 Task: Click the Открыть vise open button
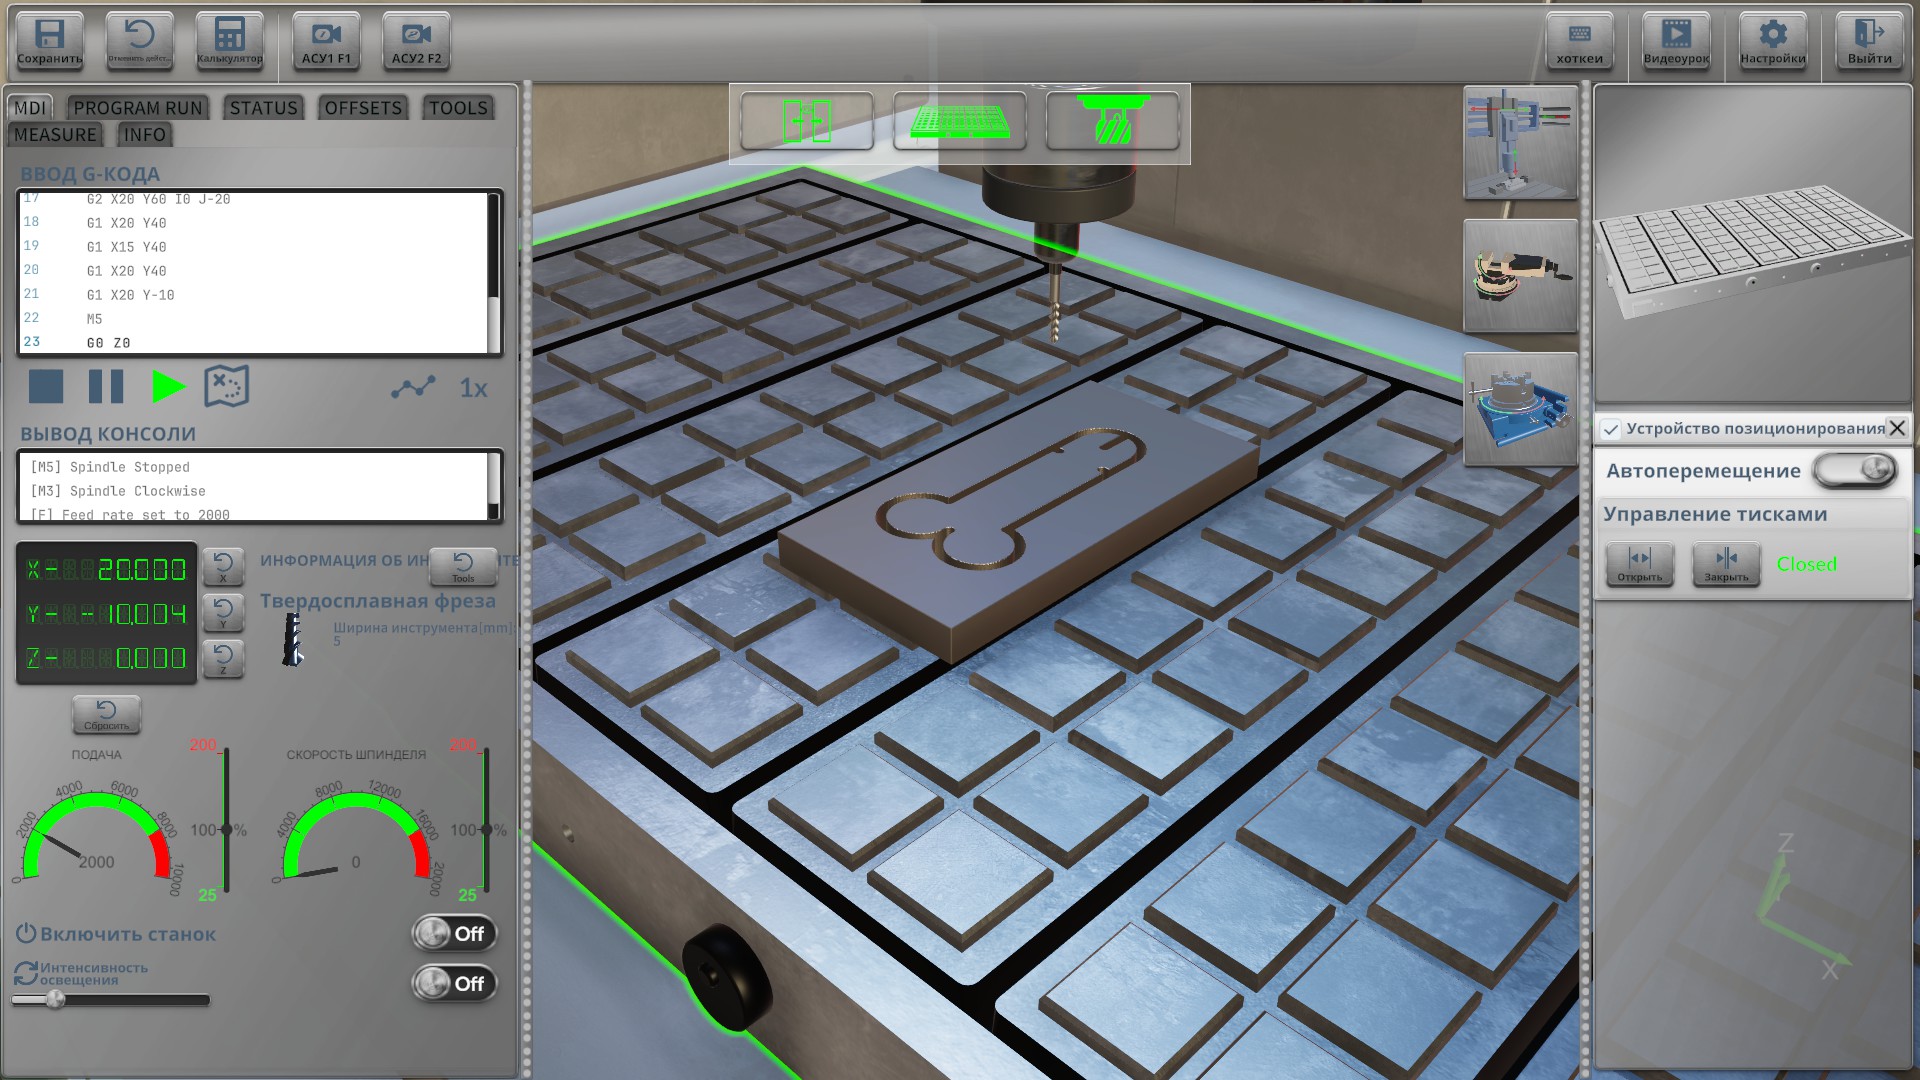(x=1639, y=564)
